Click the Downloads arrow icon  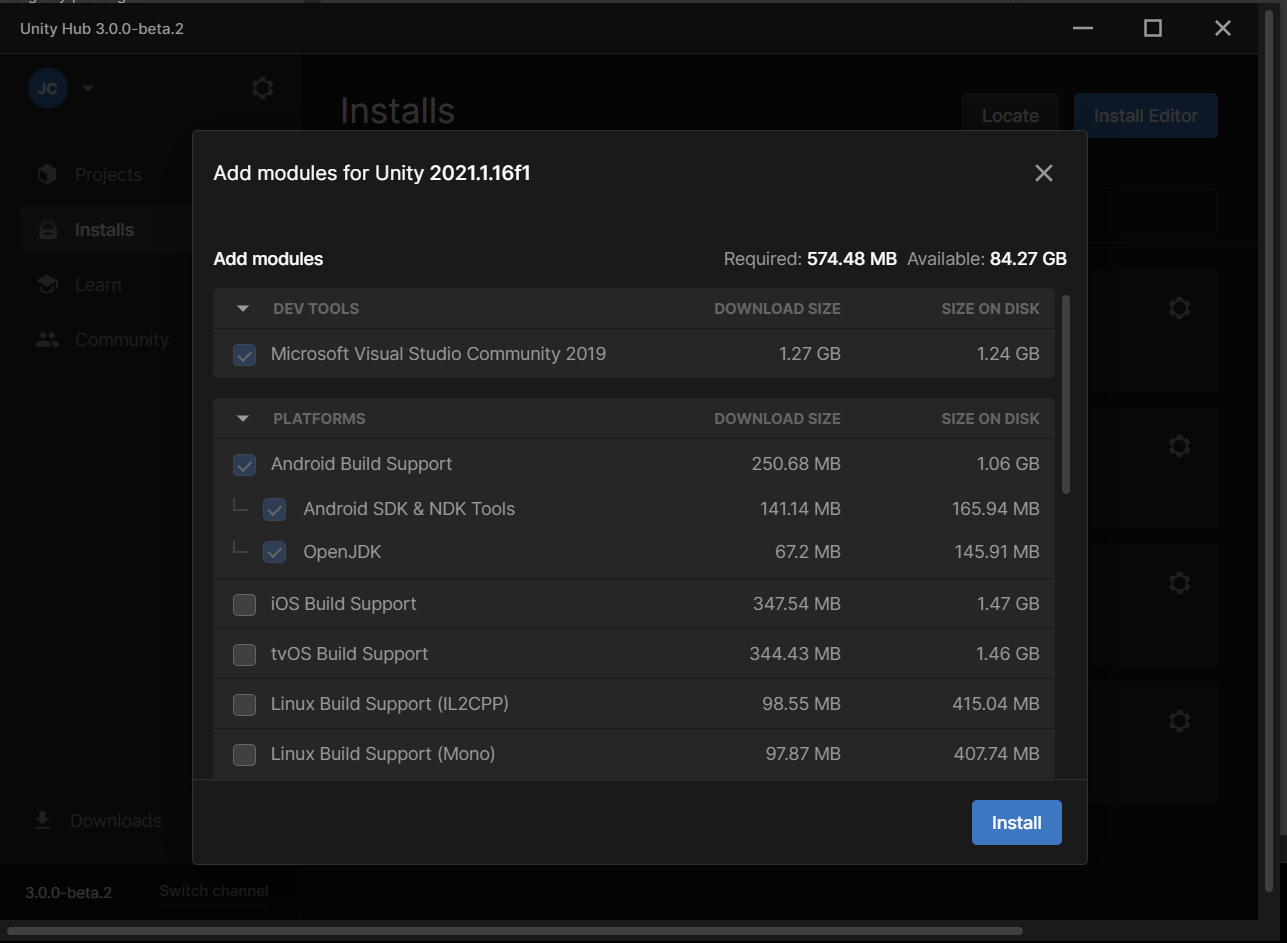(42, 821)
